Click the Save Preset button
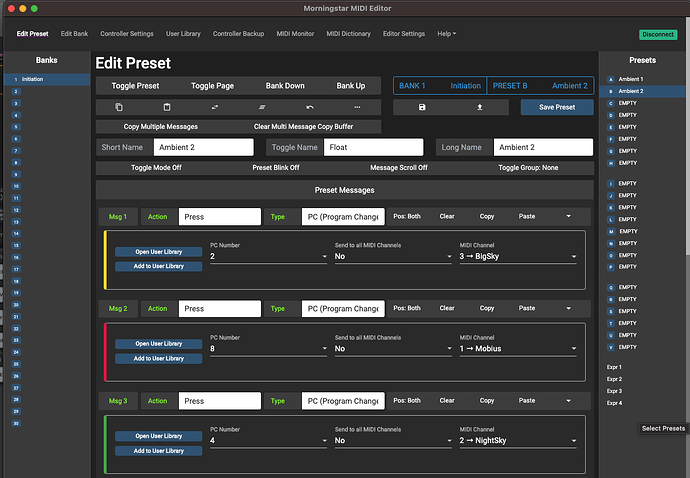This screenshot has width=690, height=478. (557, 107)
